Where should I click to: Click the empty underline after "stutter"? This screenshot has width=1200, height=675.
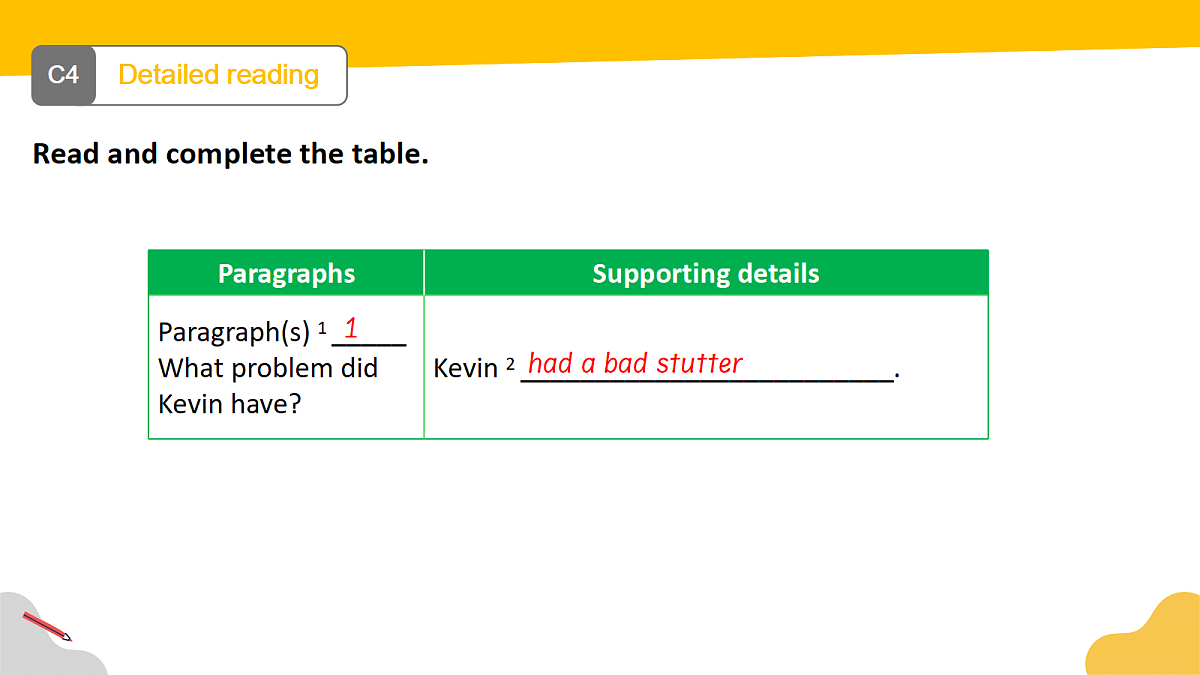coord(818,376)
